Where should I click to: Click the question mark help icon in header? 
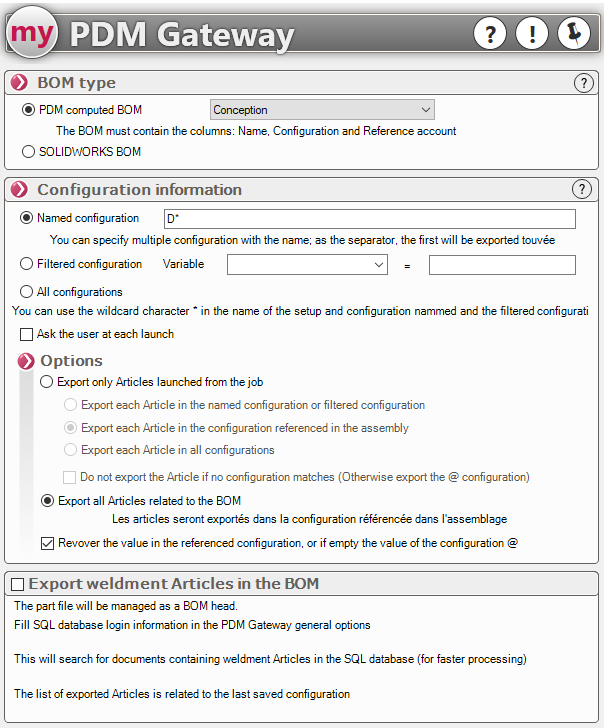[x=489, y=34]
